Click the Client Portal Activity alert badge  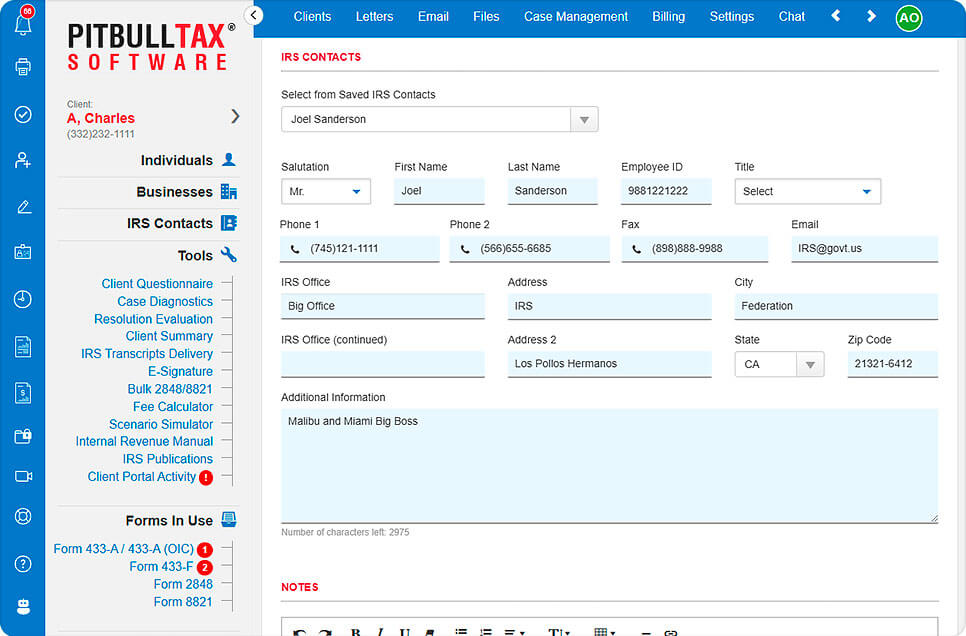tap(206, 478)
